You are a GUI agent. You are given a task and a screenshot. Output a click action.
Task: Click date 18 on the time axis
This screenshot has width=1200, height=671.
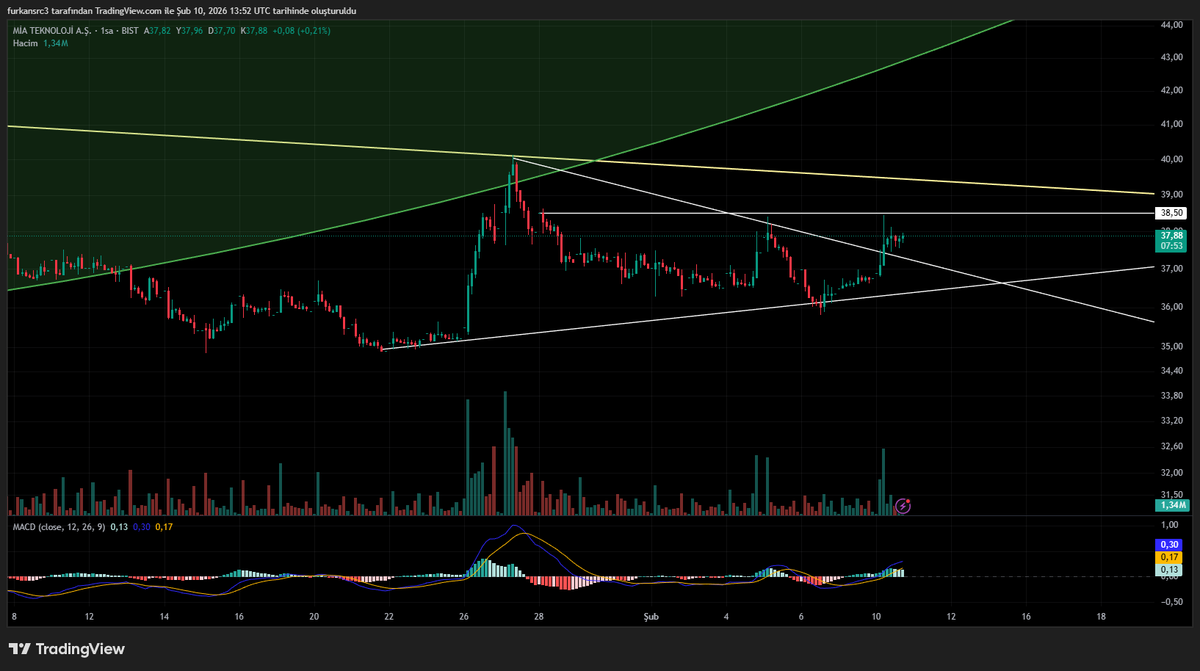pyautogui.click(x=1101, y=617)
